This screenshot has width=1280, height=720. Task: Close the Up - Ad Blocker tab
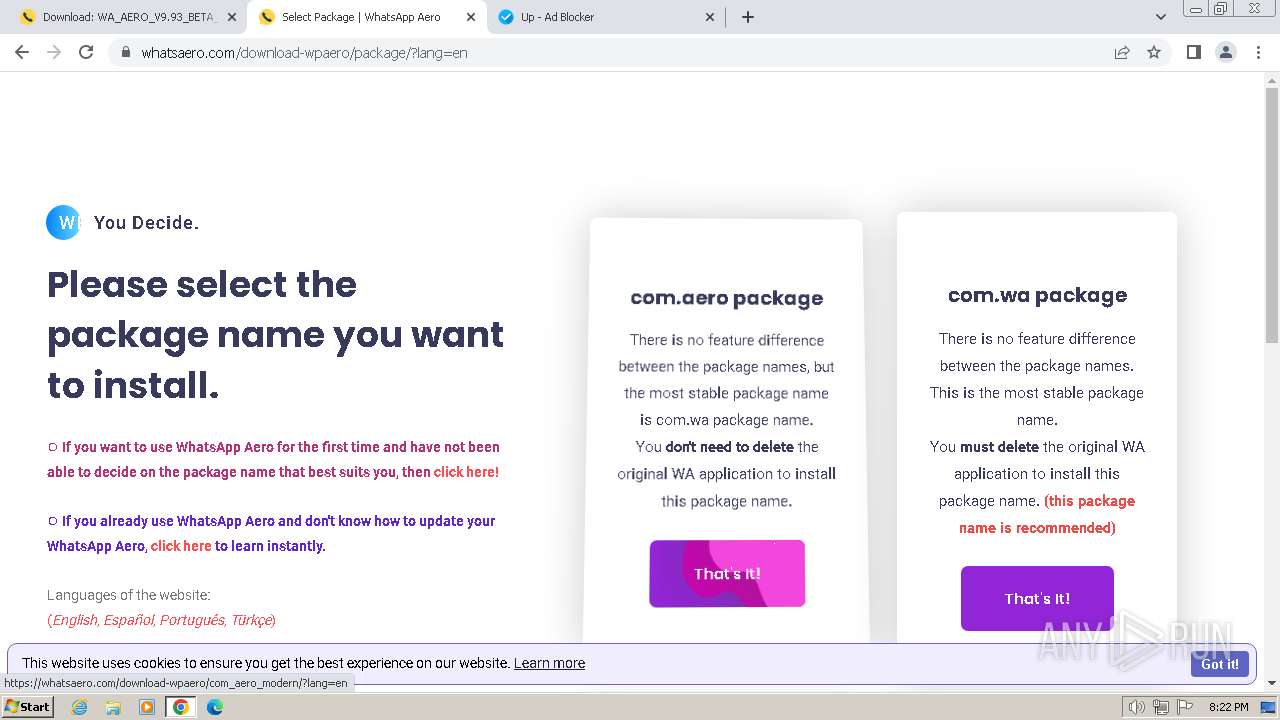point(710,17)
